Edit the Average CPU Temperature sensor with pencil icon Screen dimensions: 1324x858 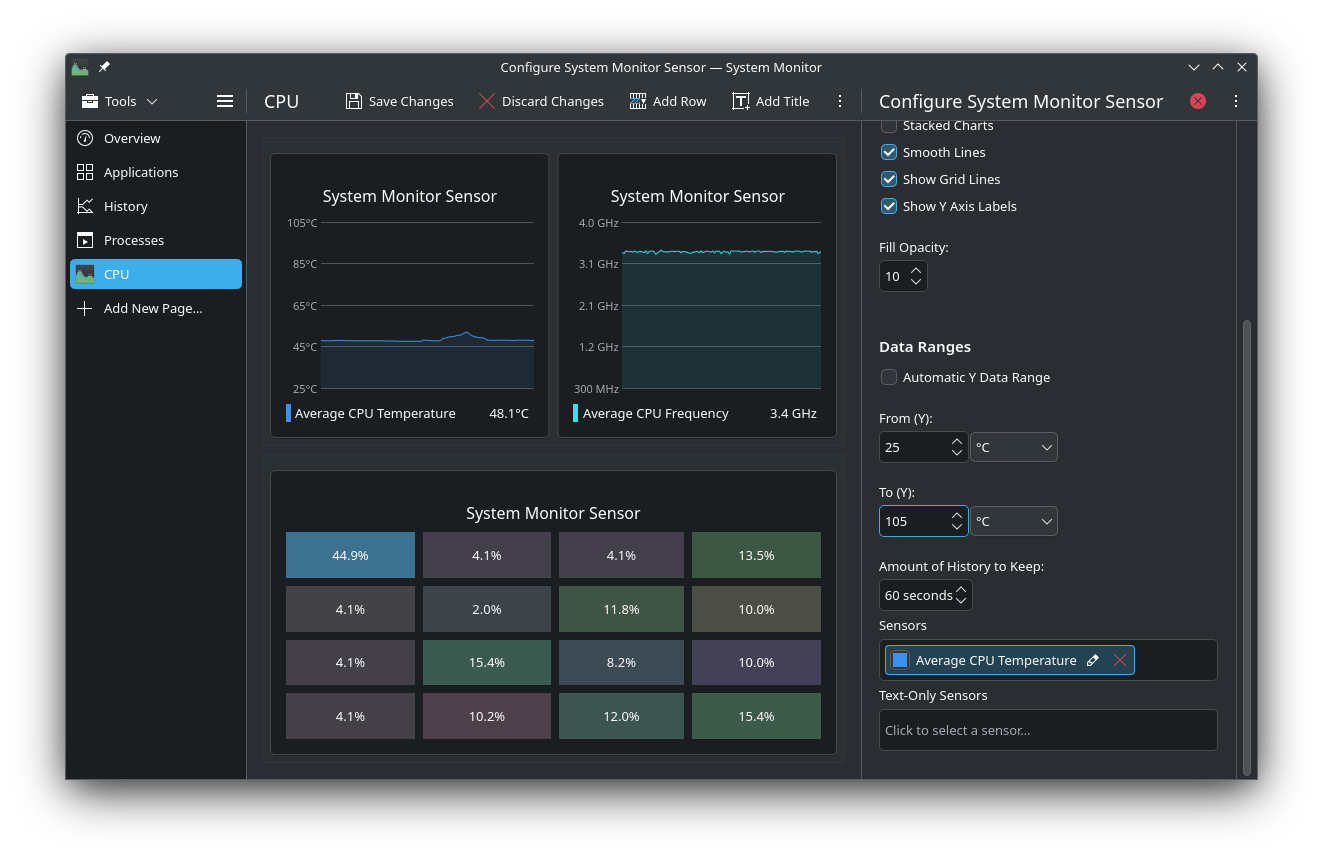point(1093,660)
